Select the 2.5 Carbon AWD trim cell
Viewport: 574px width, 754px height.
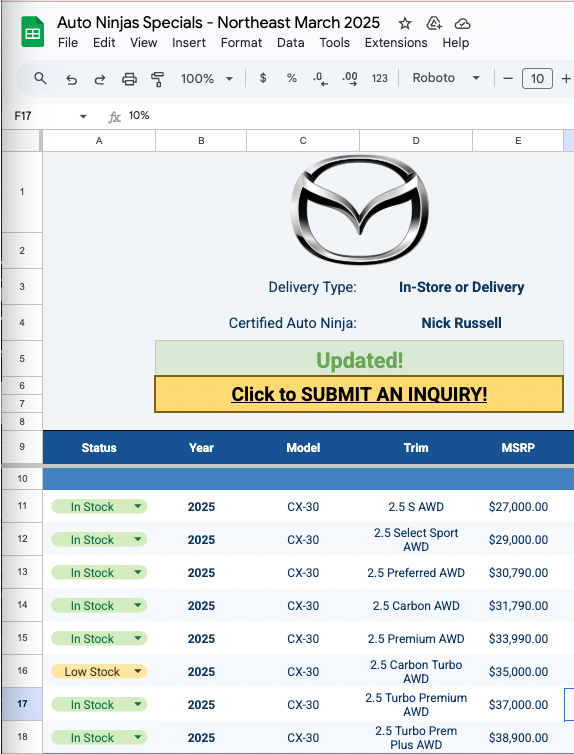click(416, 605)
